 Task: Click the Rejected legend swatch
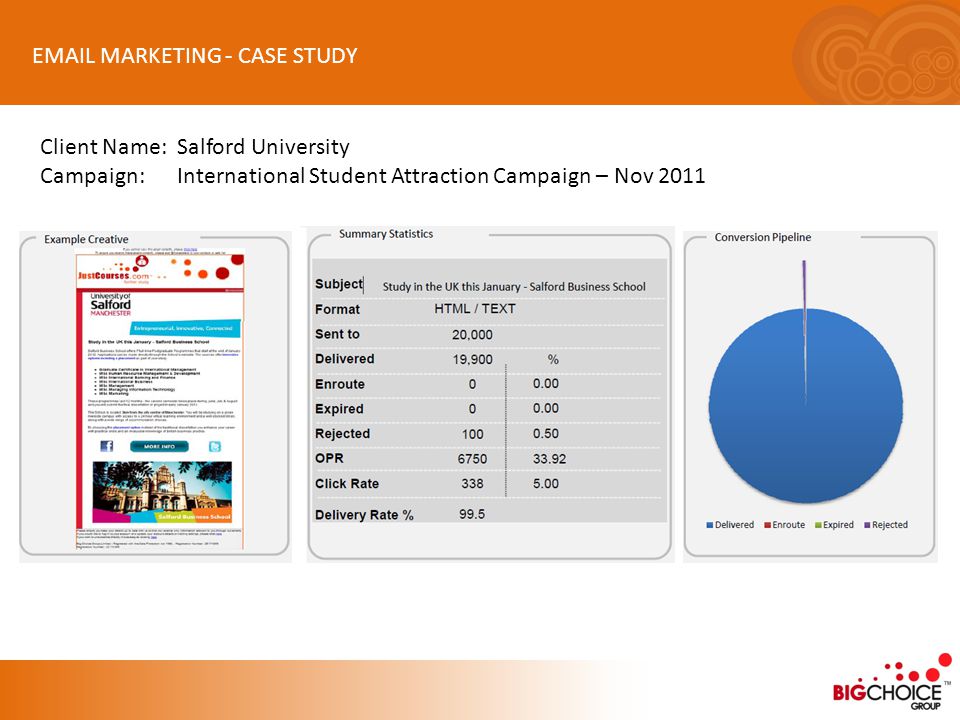pos(867,525)
